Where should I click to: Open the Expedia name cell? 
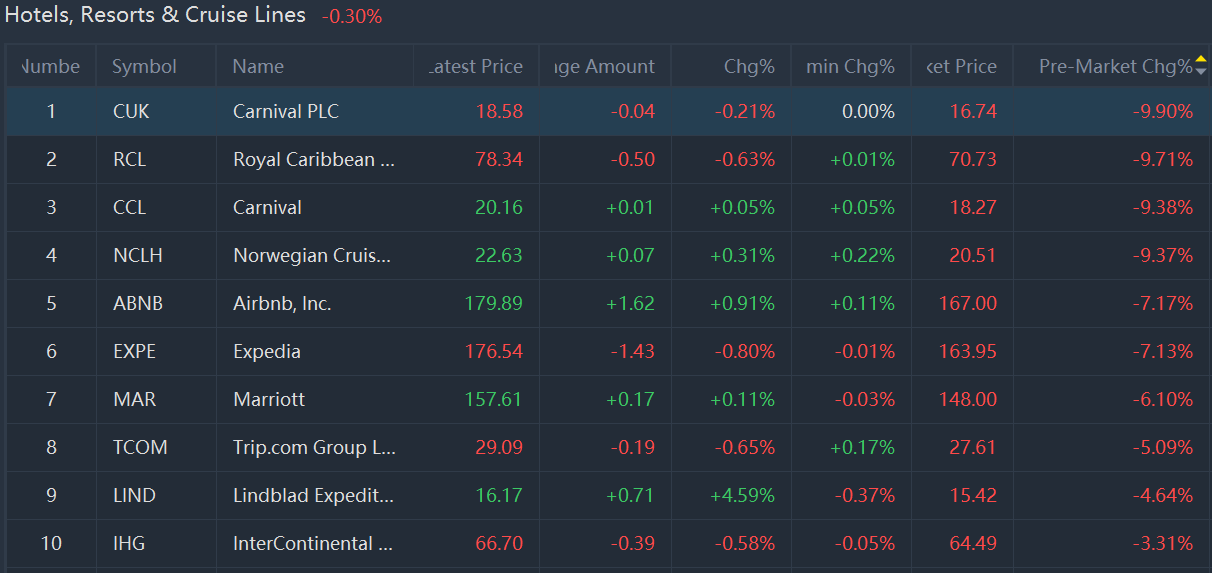(x=267, y=351)
